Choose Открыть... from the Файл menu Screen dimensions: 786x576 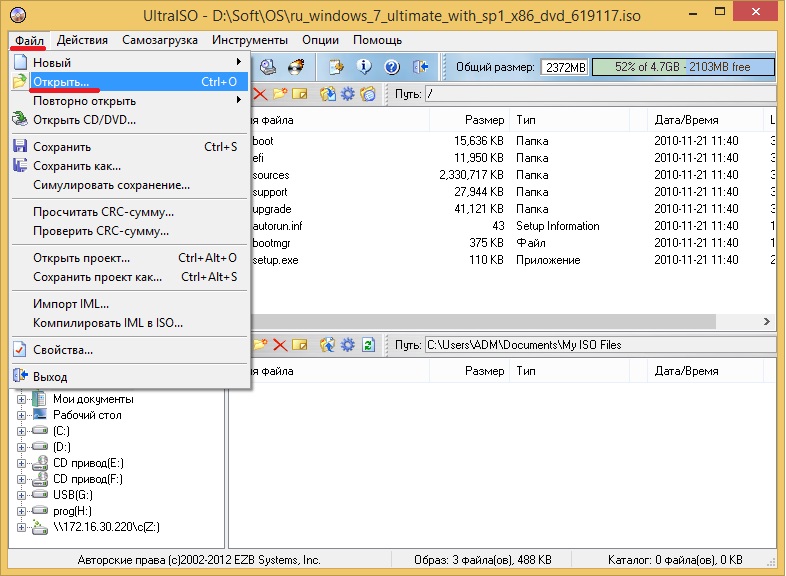[x=129, y=81]
